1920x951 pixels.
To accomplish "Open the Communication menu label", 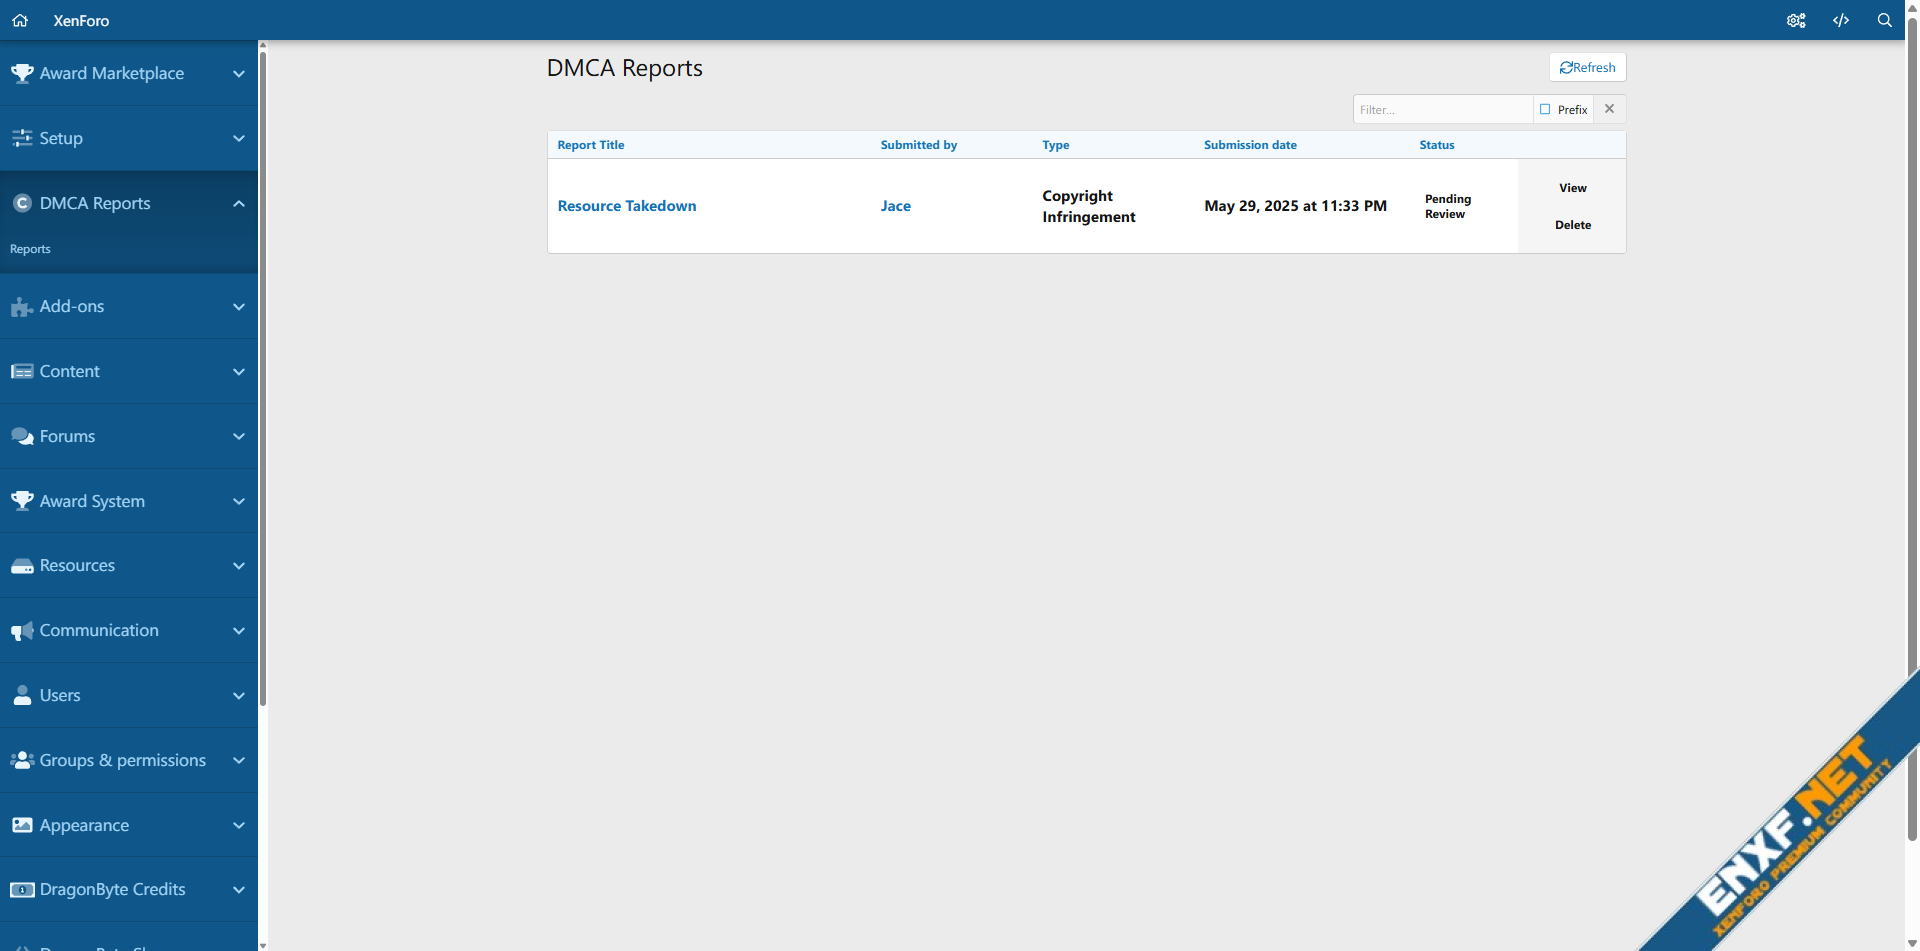I will pyautogui.click(x=99, y=630).
